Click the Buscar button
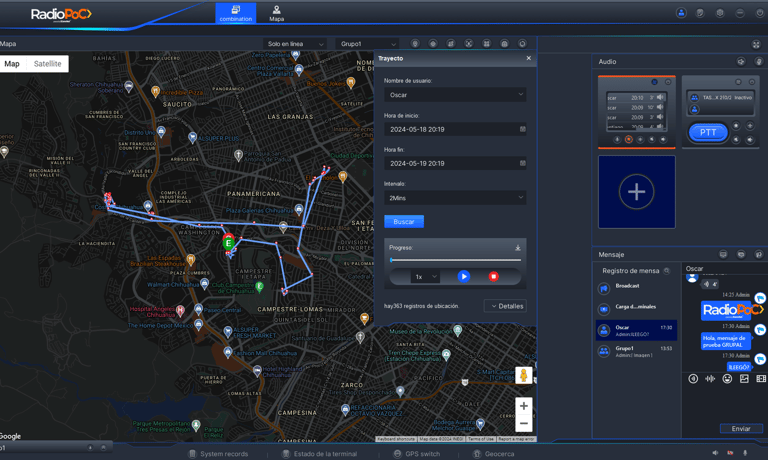Viewport: 768px width, 460px height. tap(403, 221)
